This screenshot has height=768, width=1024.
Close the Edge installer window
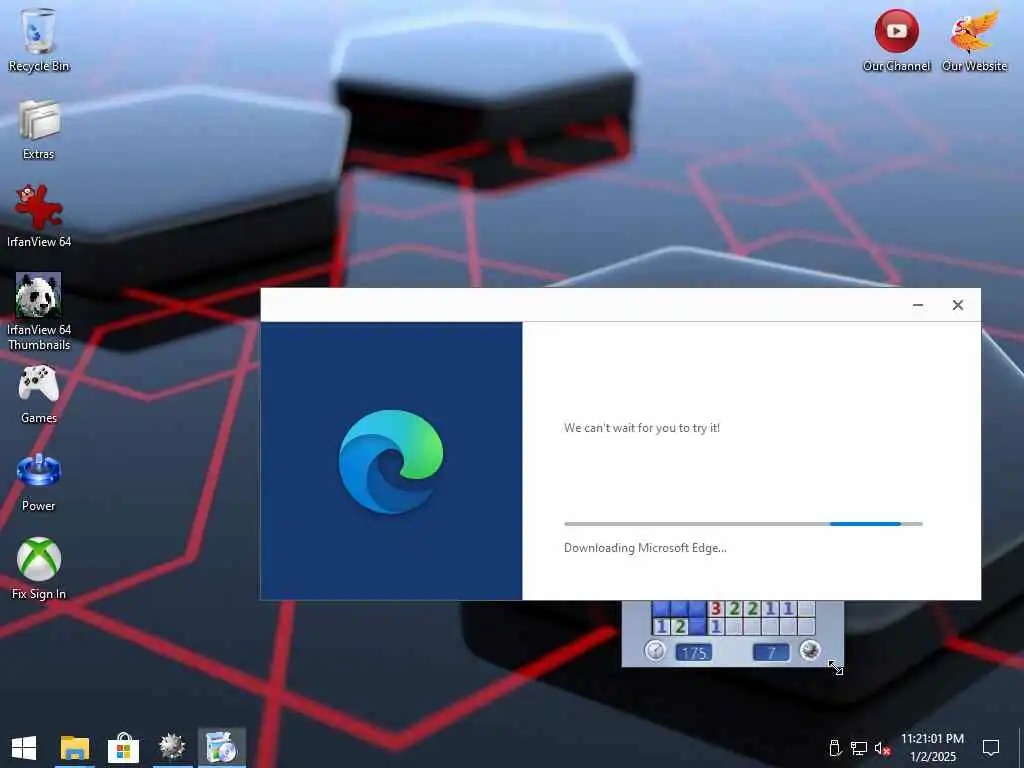tap(957, 305)
